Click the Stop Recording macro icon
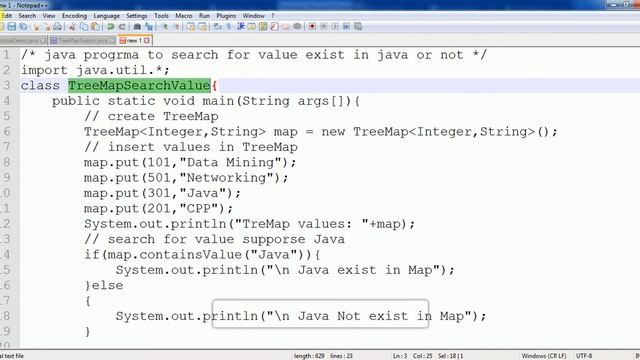 coord(324,27)
